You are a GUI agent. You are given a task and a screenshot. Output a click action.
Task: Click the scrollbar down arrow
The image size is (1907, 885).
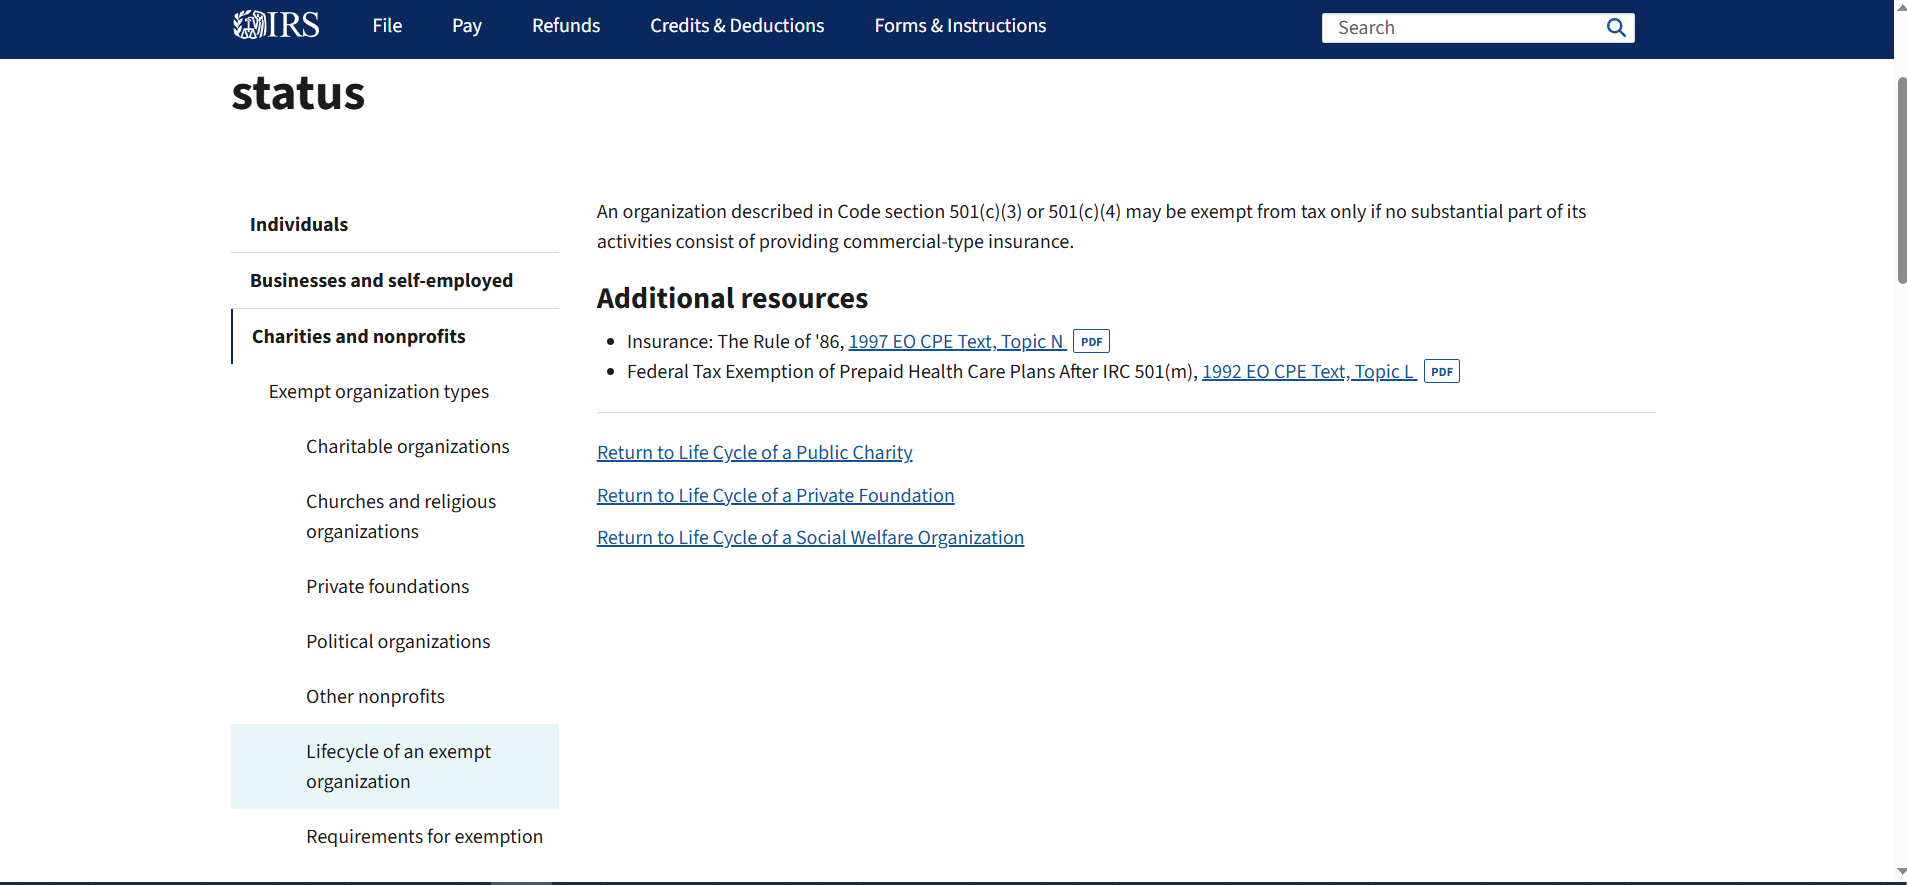1901,872
